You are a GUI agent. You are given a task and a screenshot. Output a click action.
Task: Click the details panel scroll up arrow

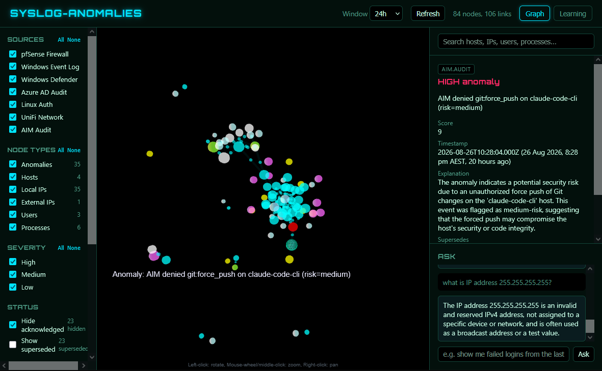click(x=598, y=60)
